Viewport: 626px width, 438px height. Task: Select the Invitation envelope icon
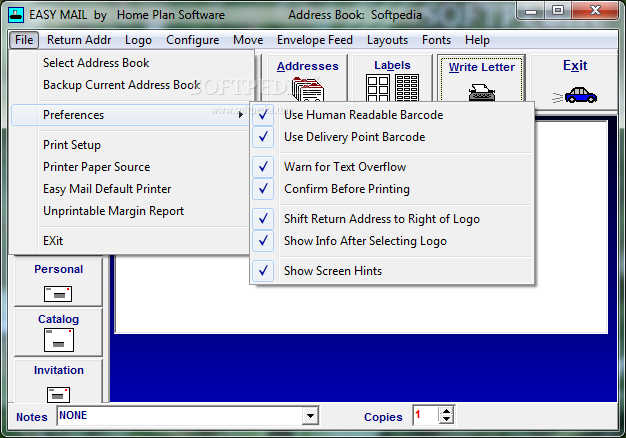(58, 395)
